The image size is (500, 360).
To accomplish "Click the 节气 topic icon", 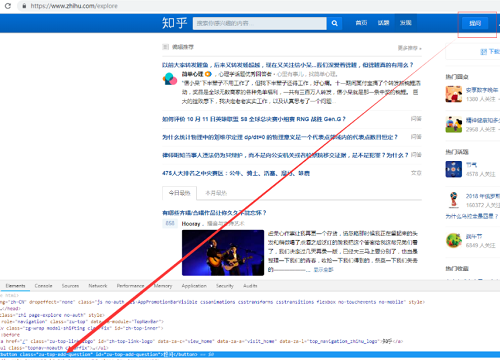I will [454, 169].
